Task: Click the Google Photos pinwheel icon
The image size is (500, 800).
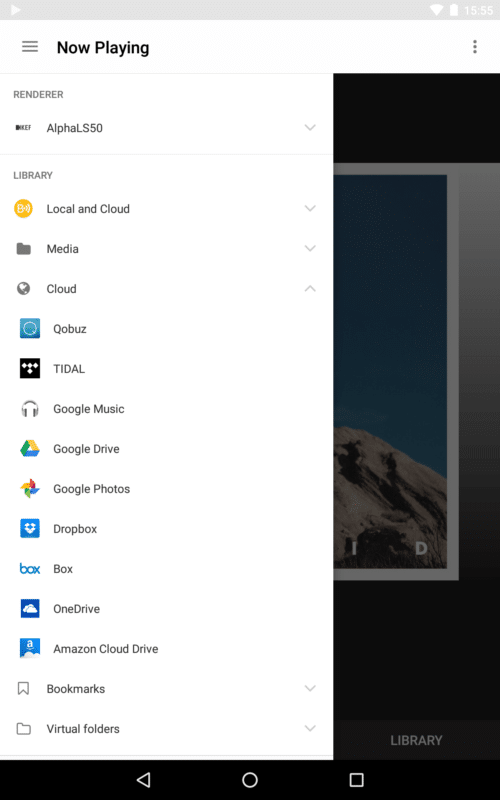Action: click(30, 489)
